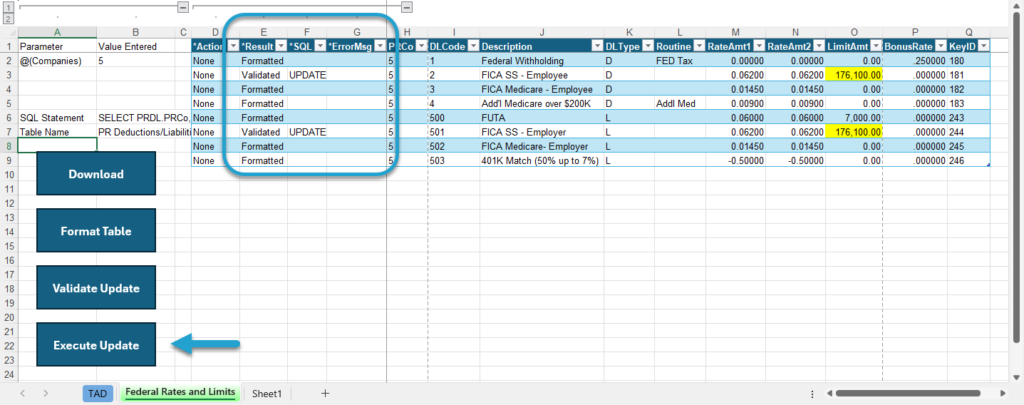1024x405 pixels.
Task: Click the Validate Update button
Action: pos(96,288)
